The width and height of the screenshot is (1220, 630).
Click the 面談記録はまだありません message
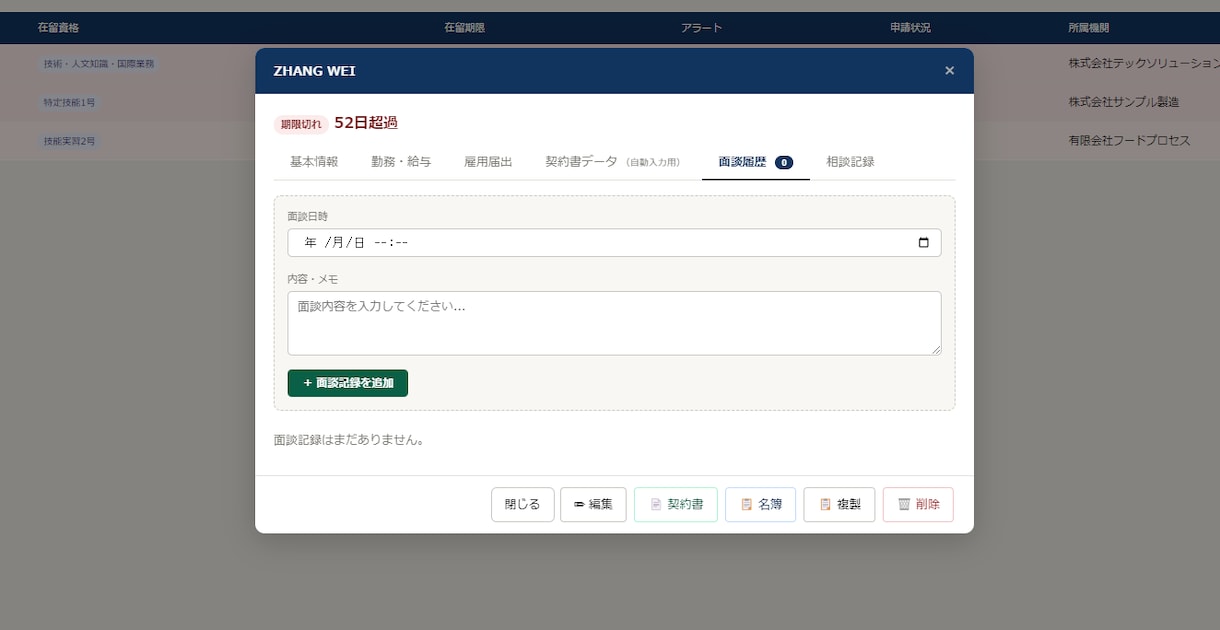pos(348,440)
